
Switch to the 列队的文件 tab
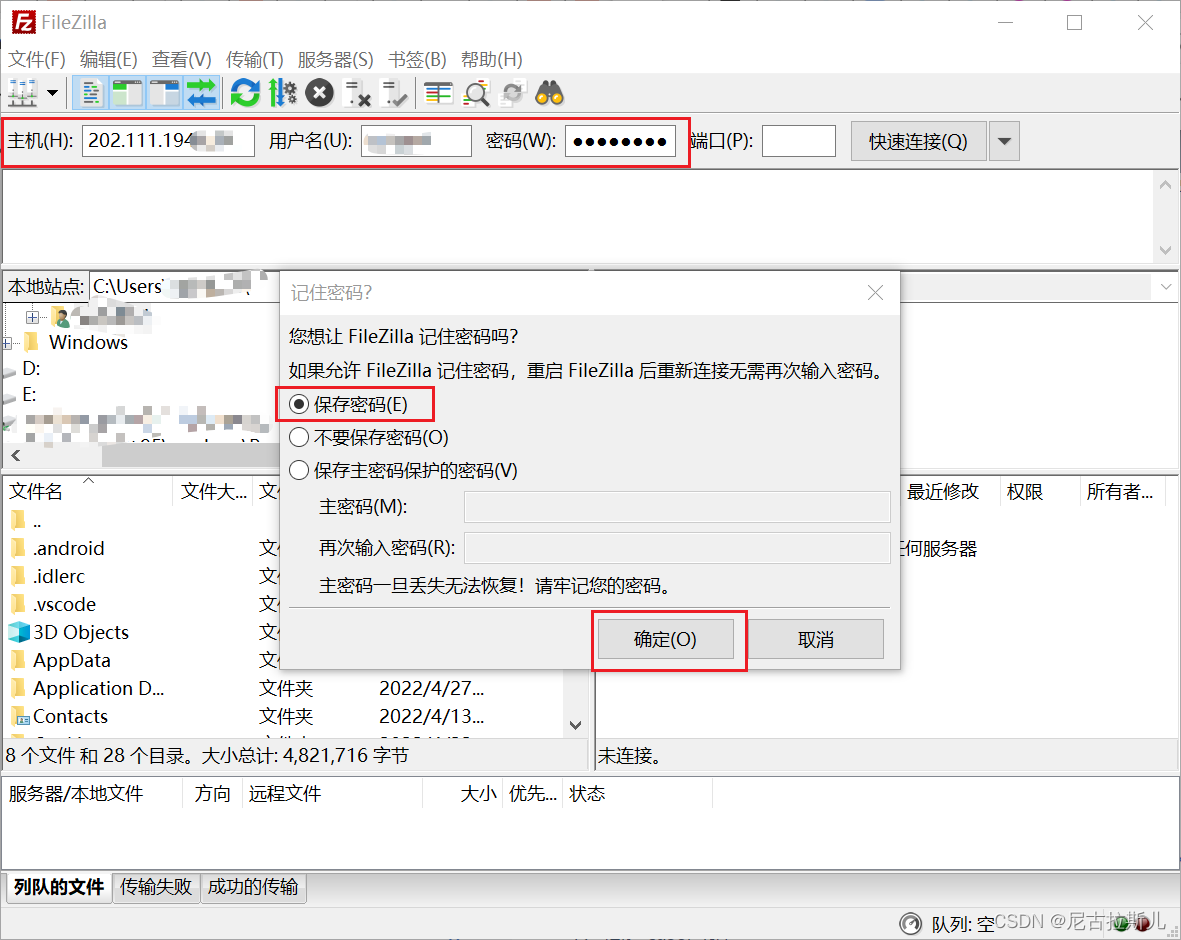tap(59, 887)
